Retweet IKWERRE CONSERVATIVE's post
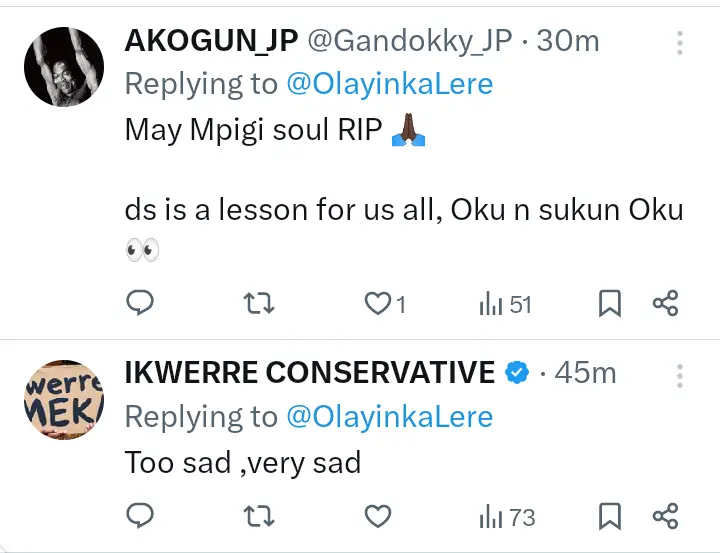Viewport: 720px width, 553px height. tap(259, 516)
